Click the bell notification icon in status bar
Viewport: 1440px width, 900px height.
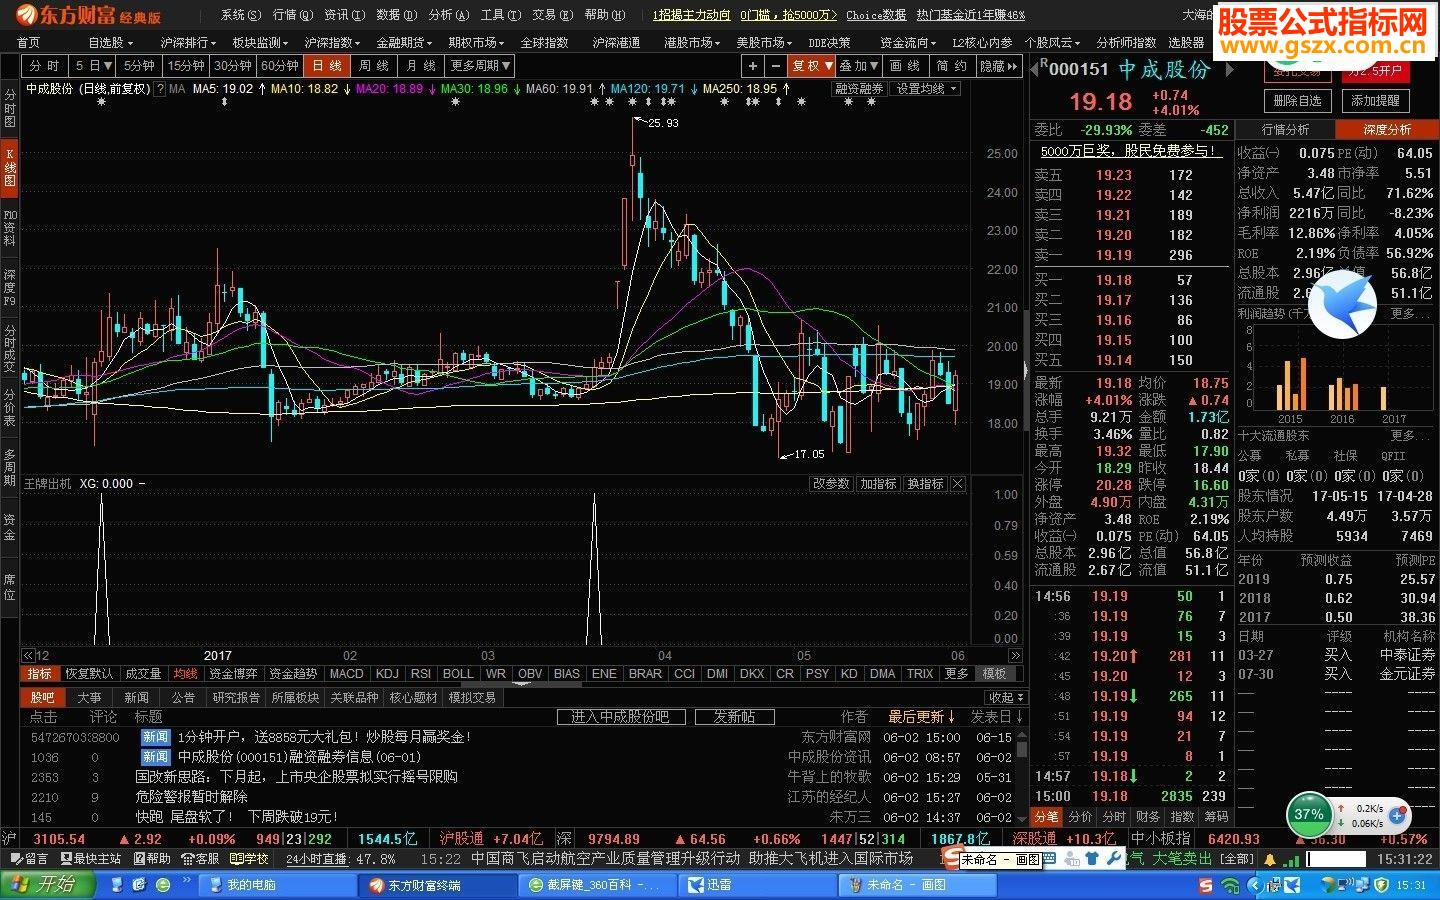click(1271, 859)
